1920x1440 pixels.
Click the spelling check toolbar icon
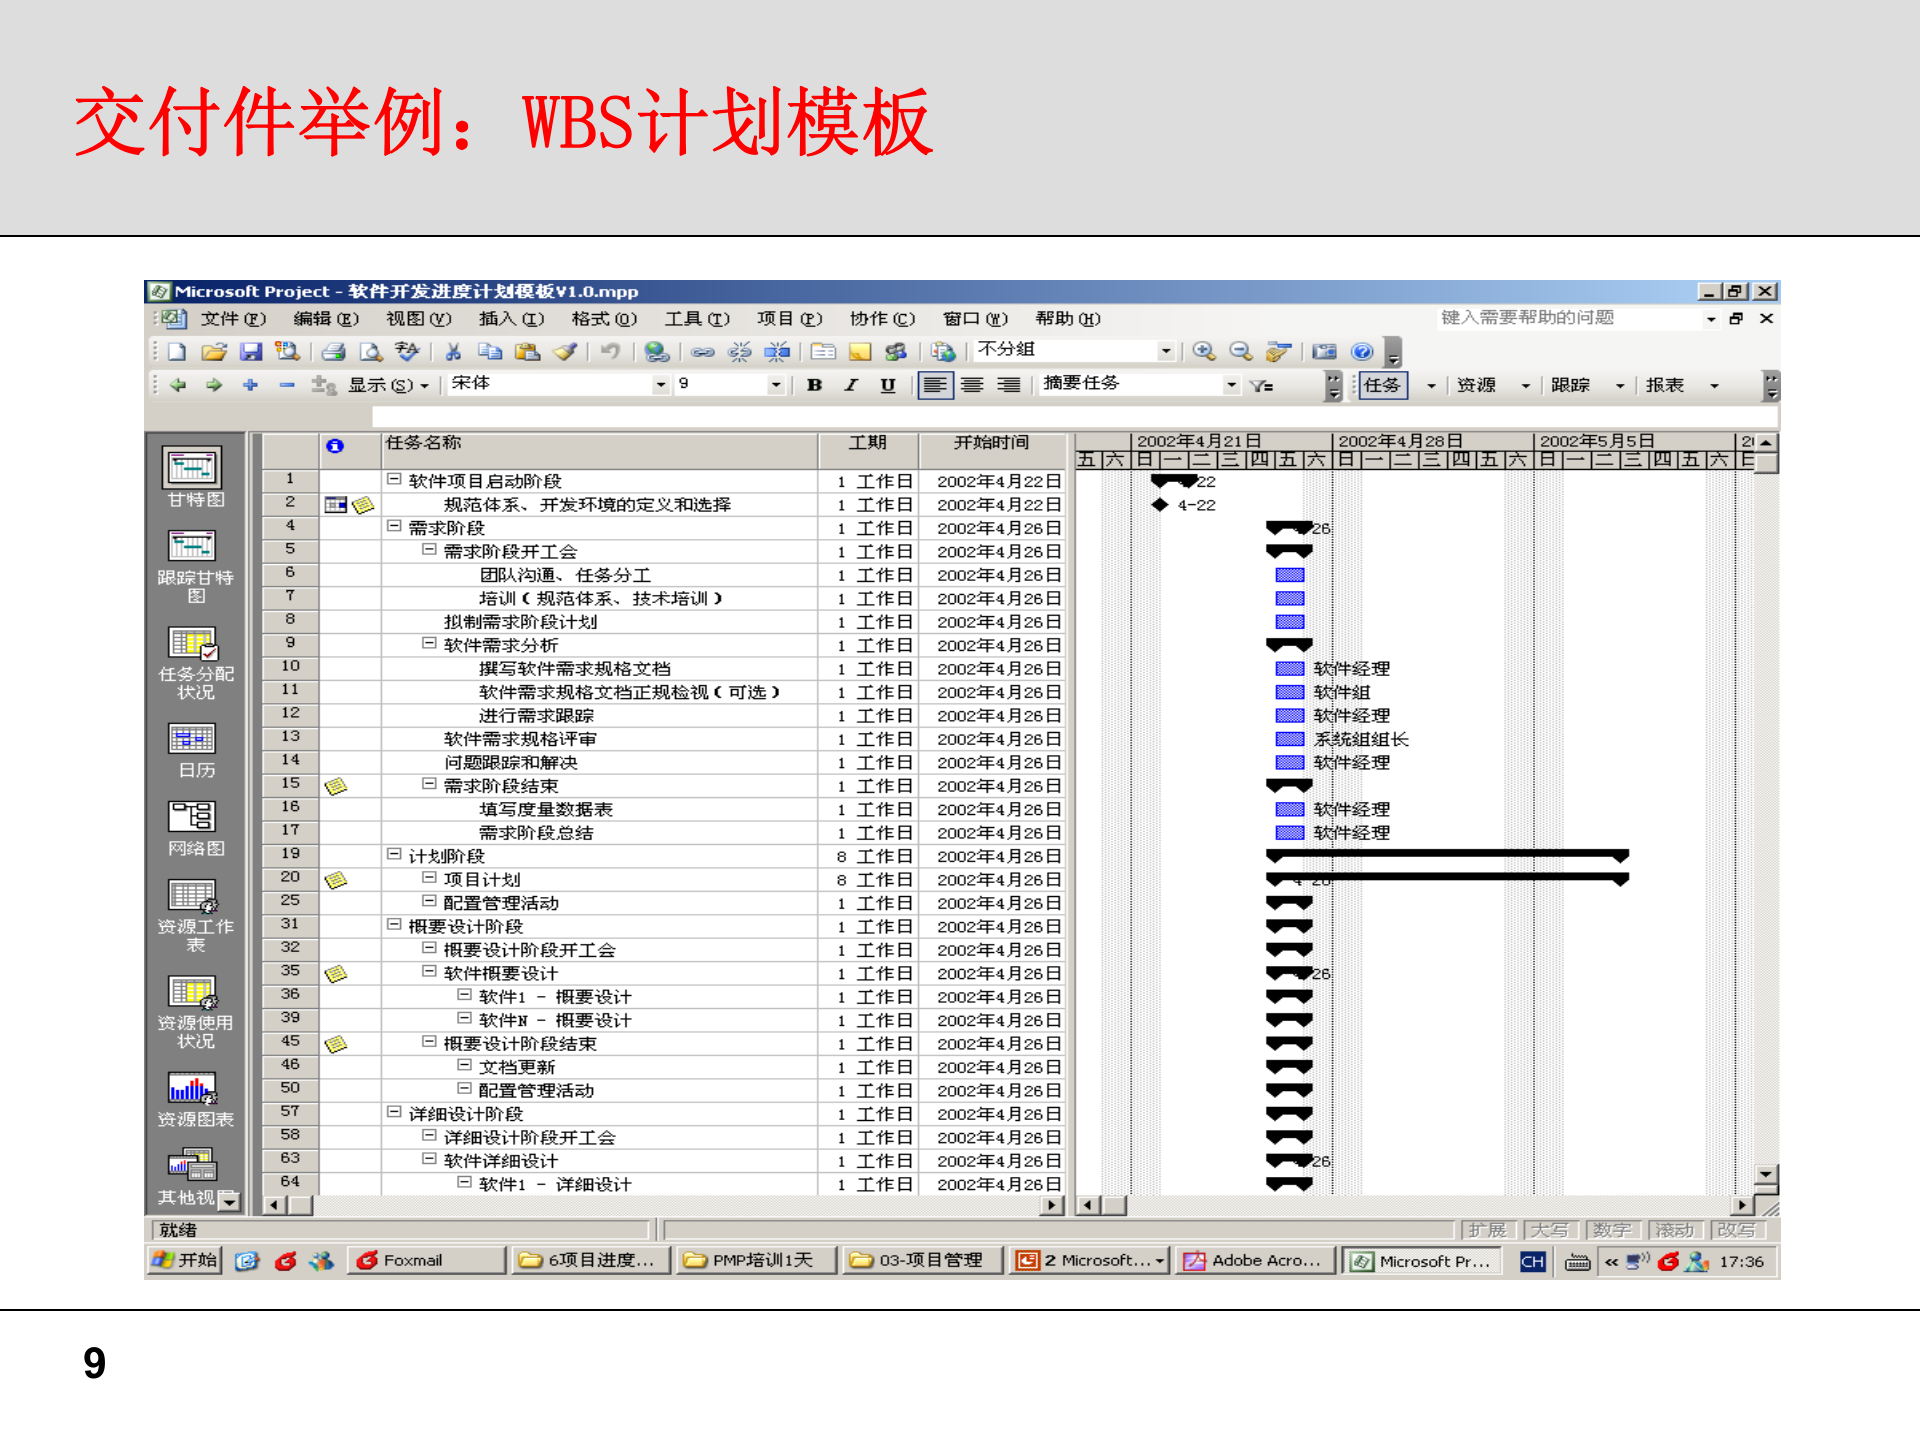coord(406,351)
